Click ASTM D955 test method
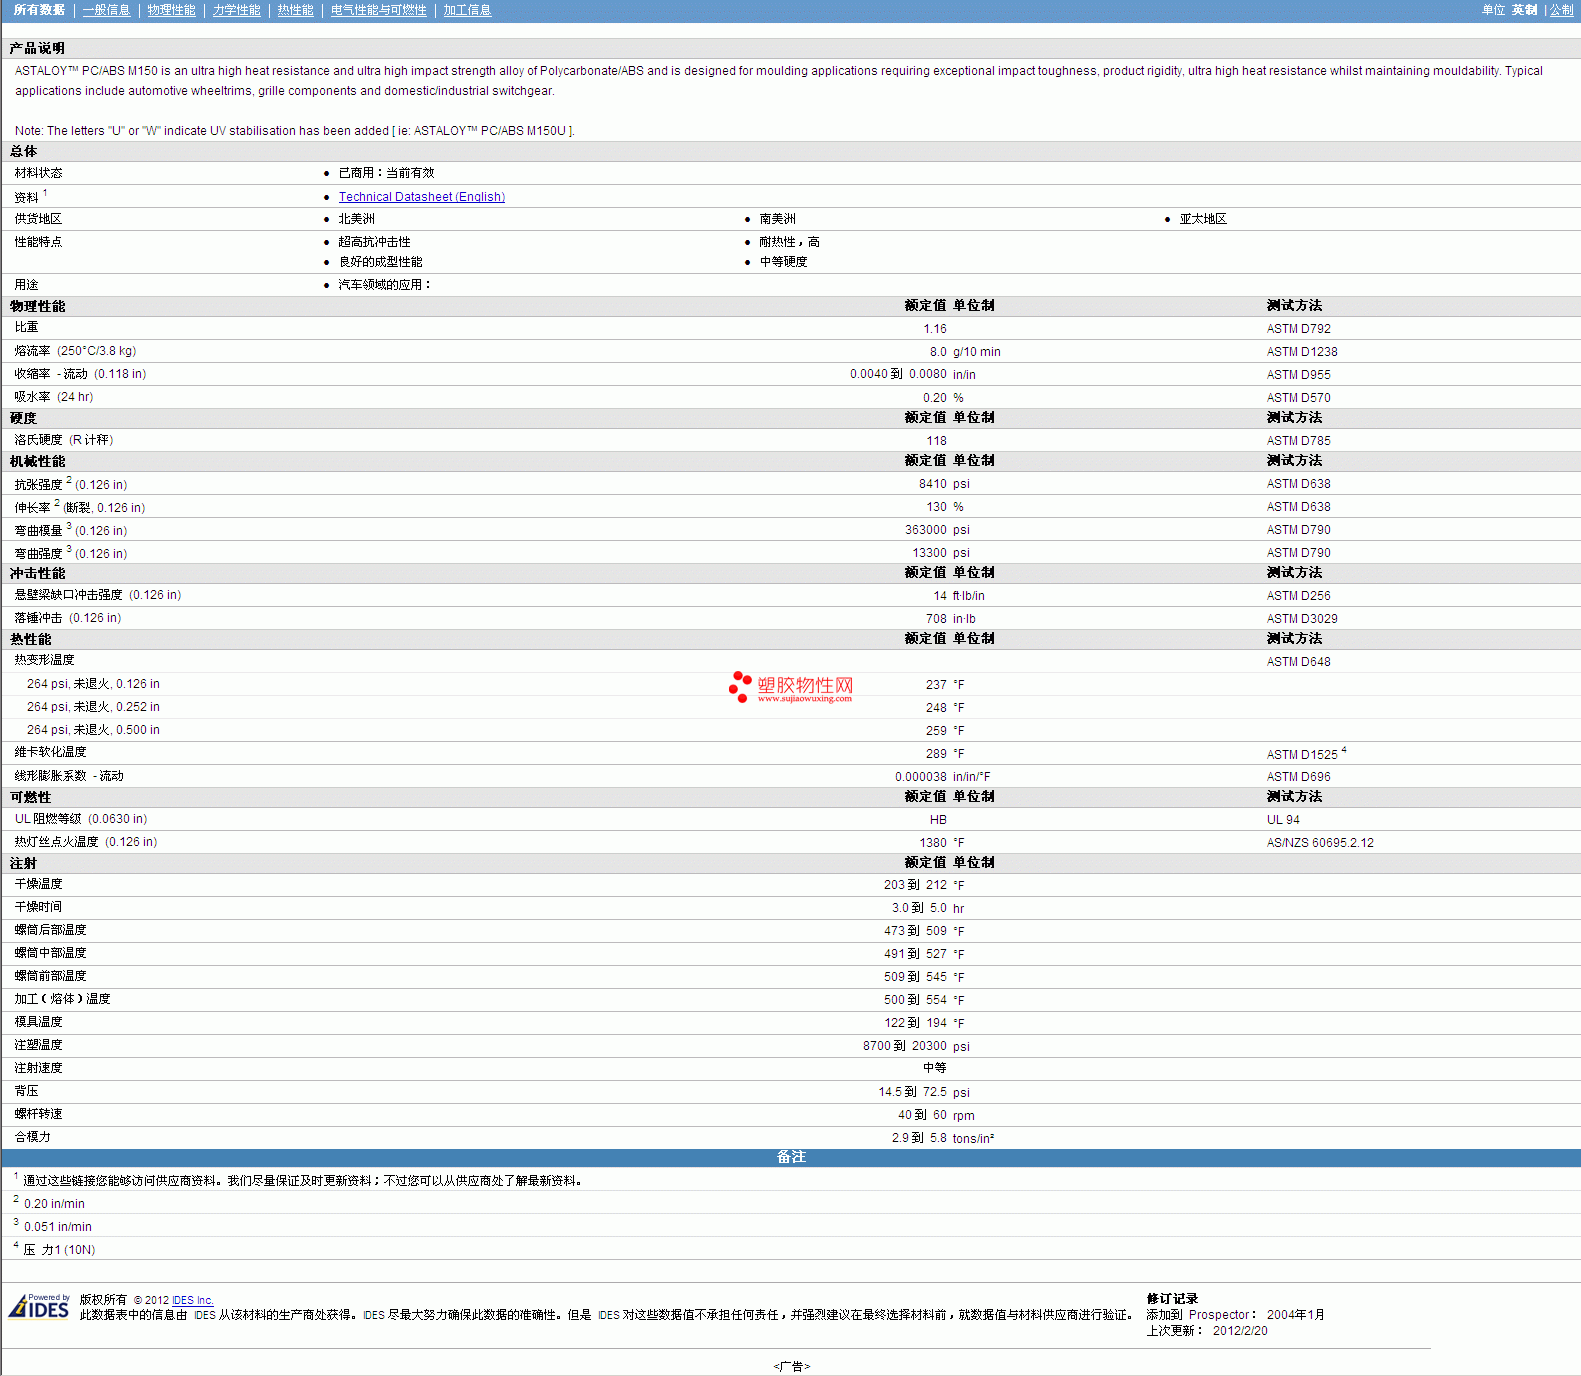The width and height of the screenshot is (1581, 1376). [x=1298, y=375]
